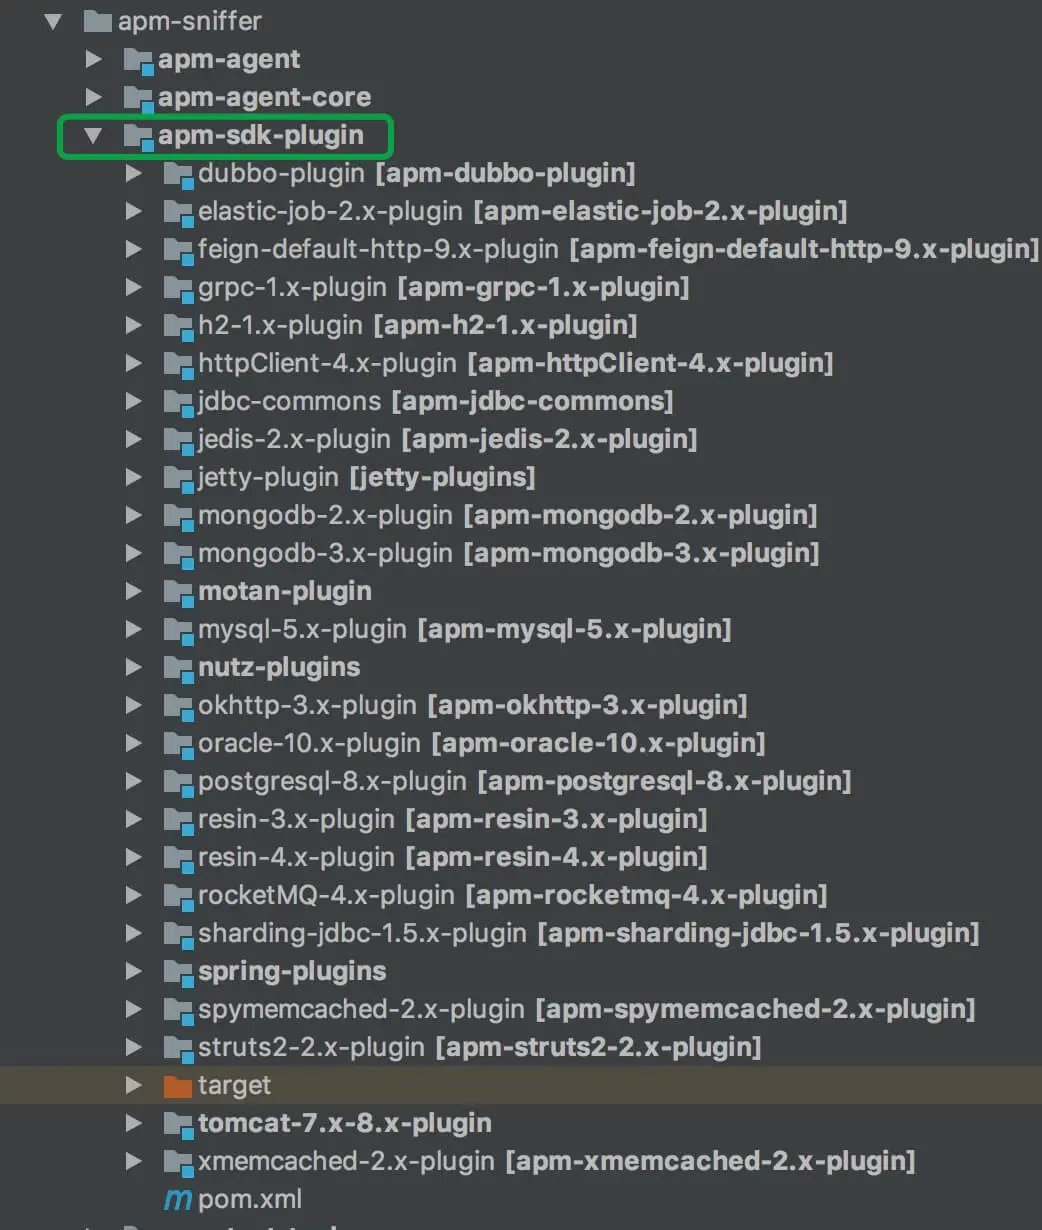This screenshot has width=1042, height=1230.
Task: Click the mongodb-2.x-plugin folder icon
Action: [178, 516]
